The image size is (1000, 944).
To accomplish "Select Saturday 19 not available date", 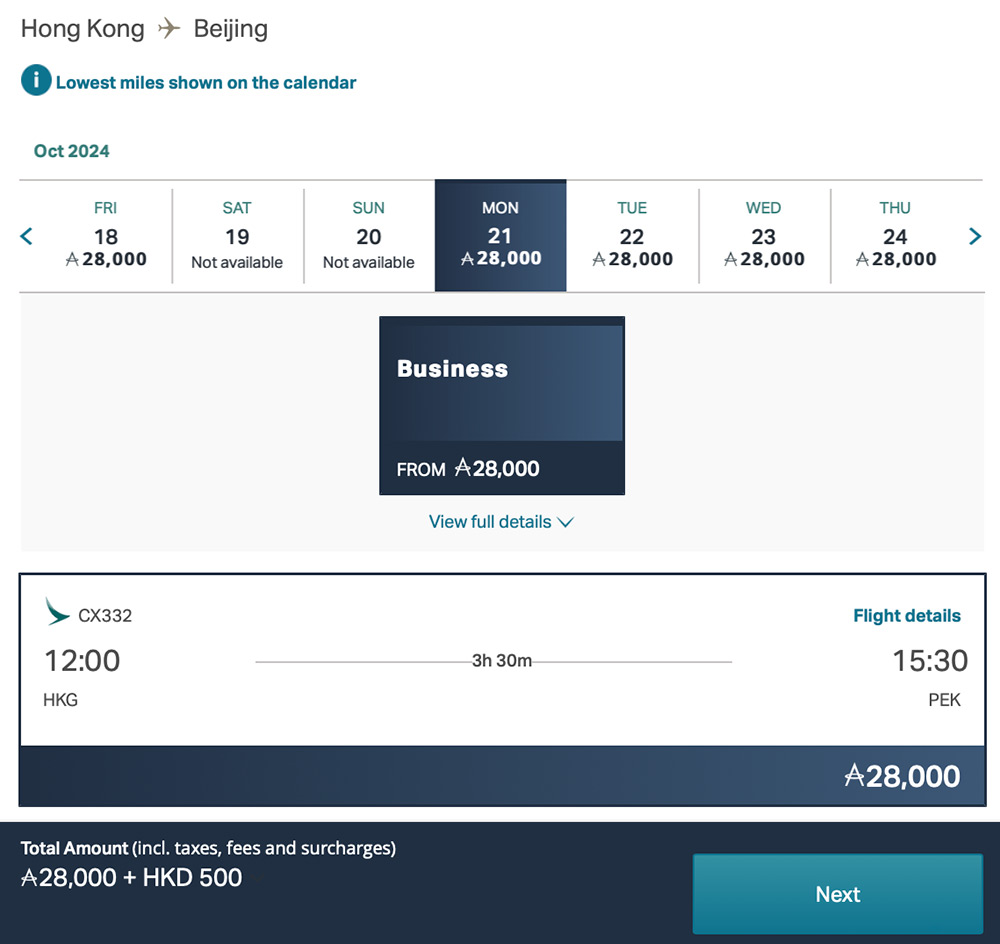I will click(237, 236).
